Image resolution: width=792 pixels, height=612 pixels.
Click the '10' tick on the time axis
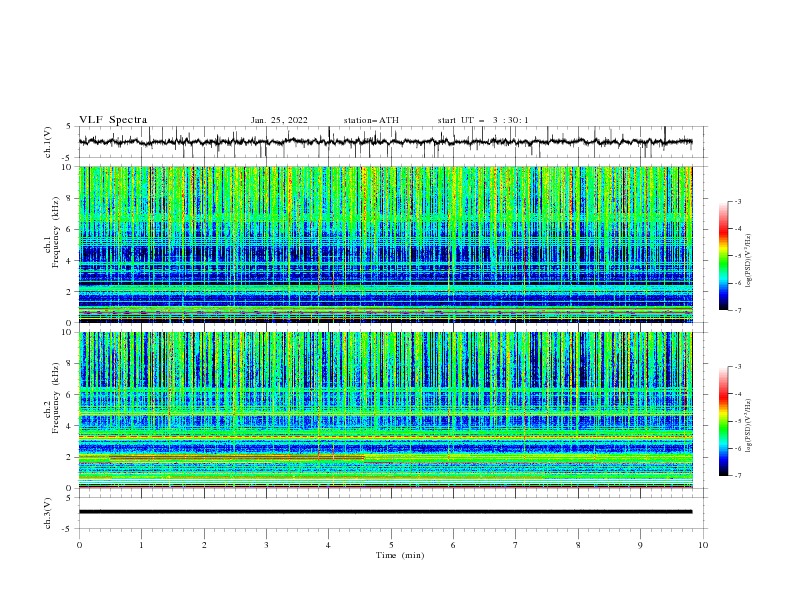[703, 545]
